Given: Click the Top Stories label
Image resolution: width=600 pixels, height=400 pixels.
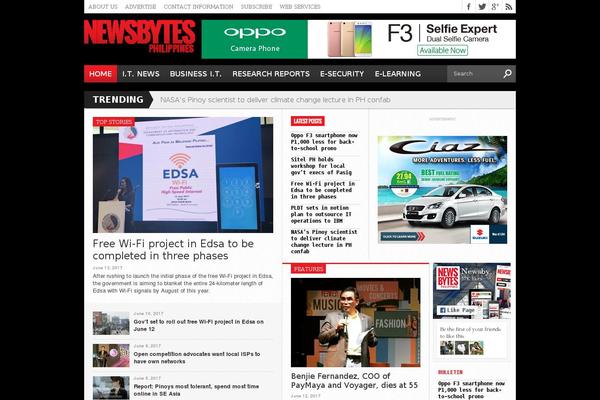Looking at the screenshot, I should (x=114, y=122).
